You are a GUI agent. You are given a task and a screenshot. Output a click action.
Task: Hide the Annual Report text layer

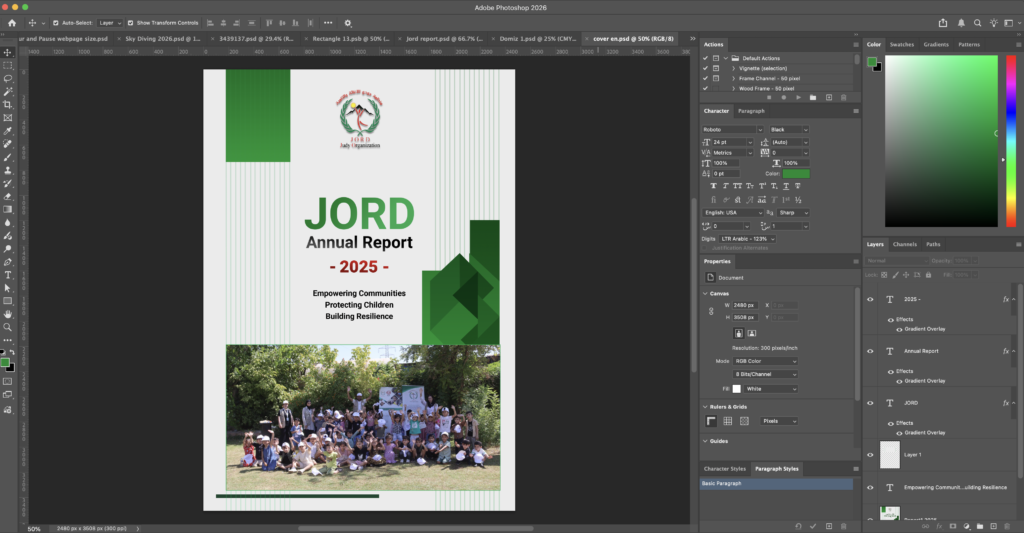(x=871, y=351)
